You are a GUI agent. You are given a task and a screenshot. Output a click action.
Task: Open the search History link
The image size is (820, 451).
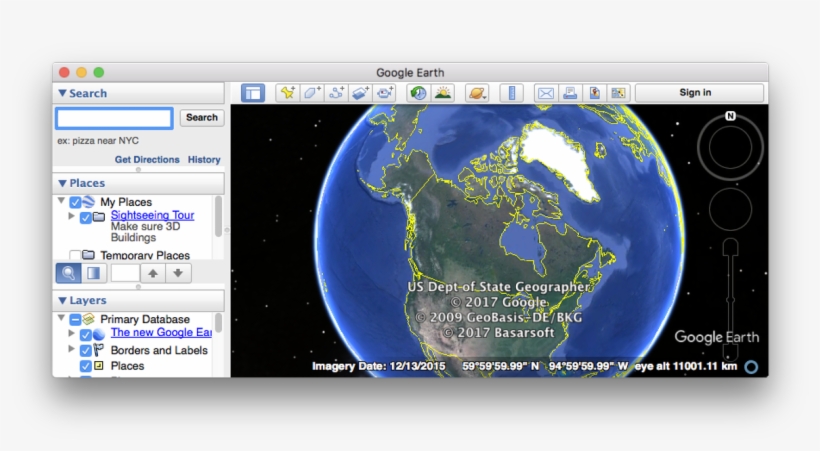(x=204, y=160)
